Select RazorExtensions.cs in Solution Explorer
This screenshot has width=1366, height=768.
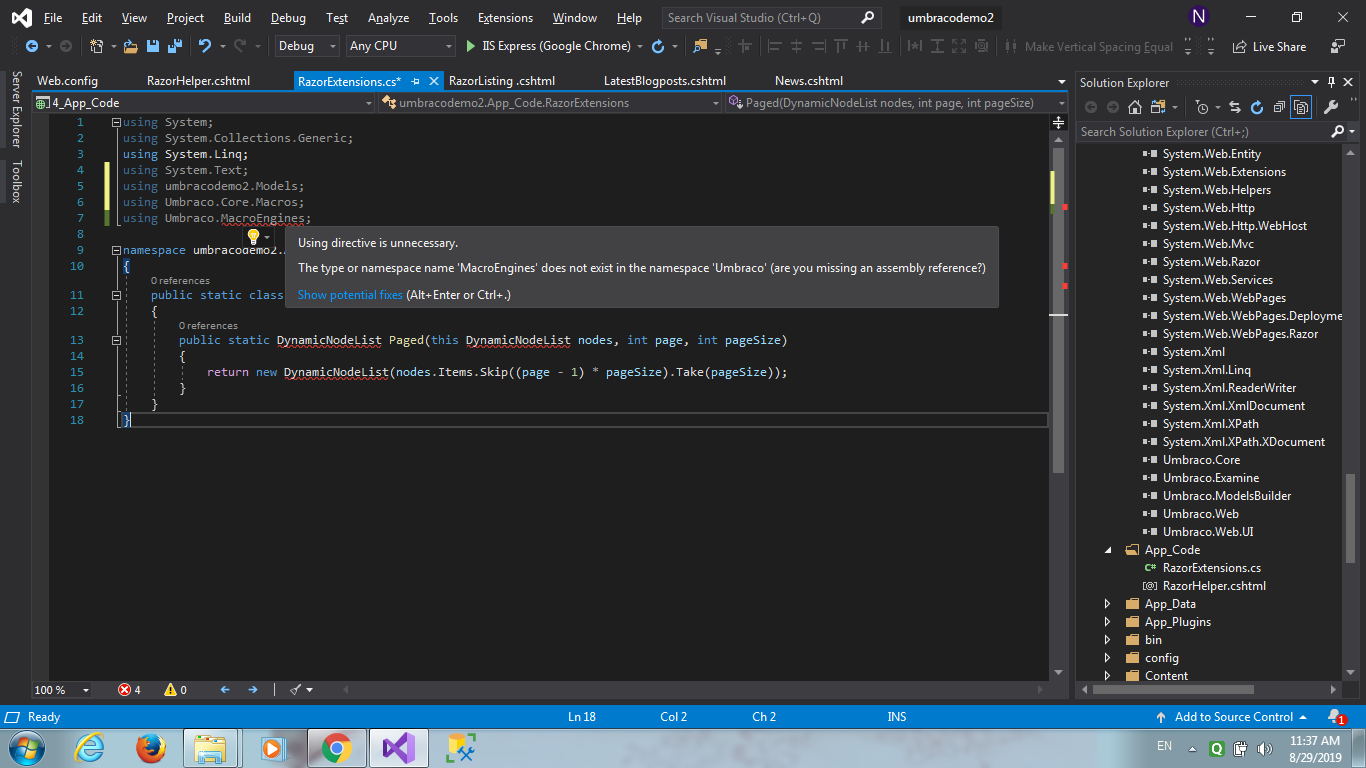point(1211,568)
